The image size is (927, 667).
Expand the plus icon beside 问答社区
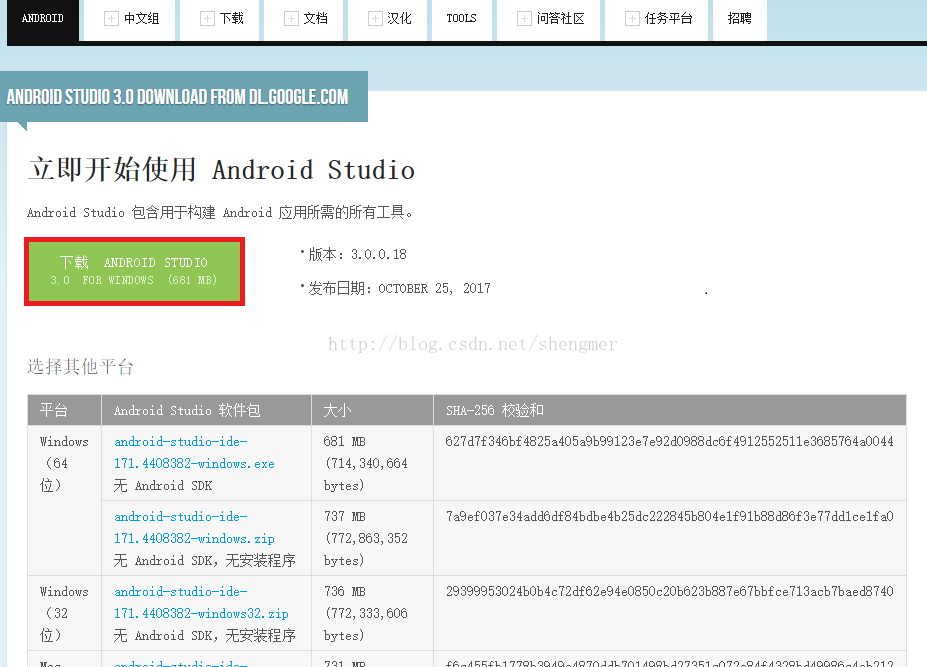(x=524, y=19)
